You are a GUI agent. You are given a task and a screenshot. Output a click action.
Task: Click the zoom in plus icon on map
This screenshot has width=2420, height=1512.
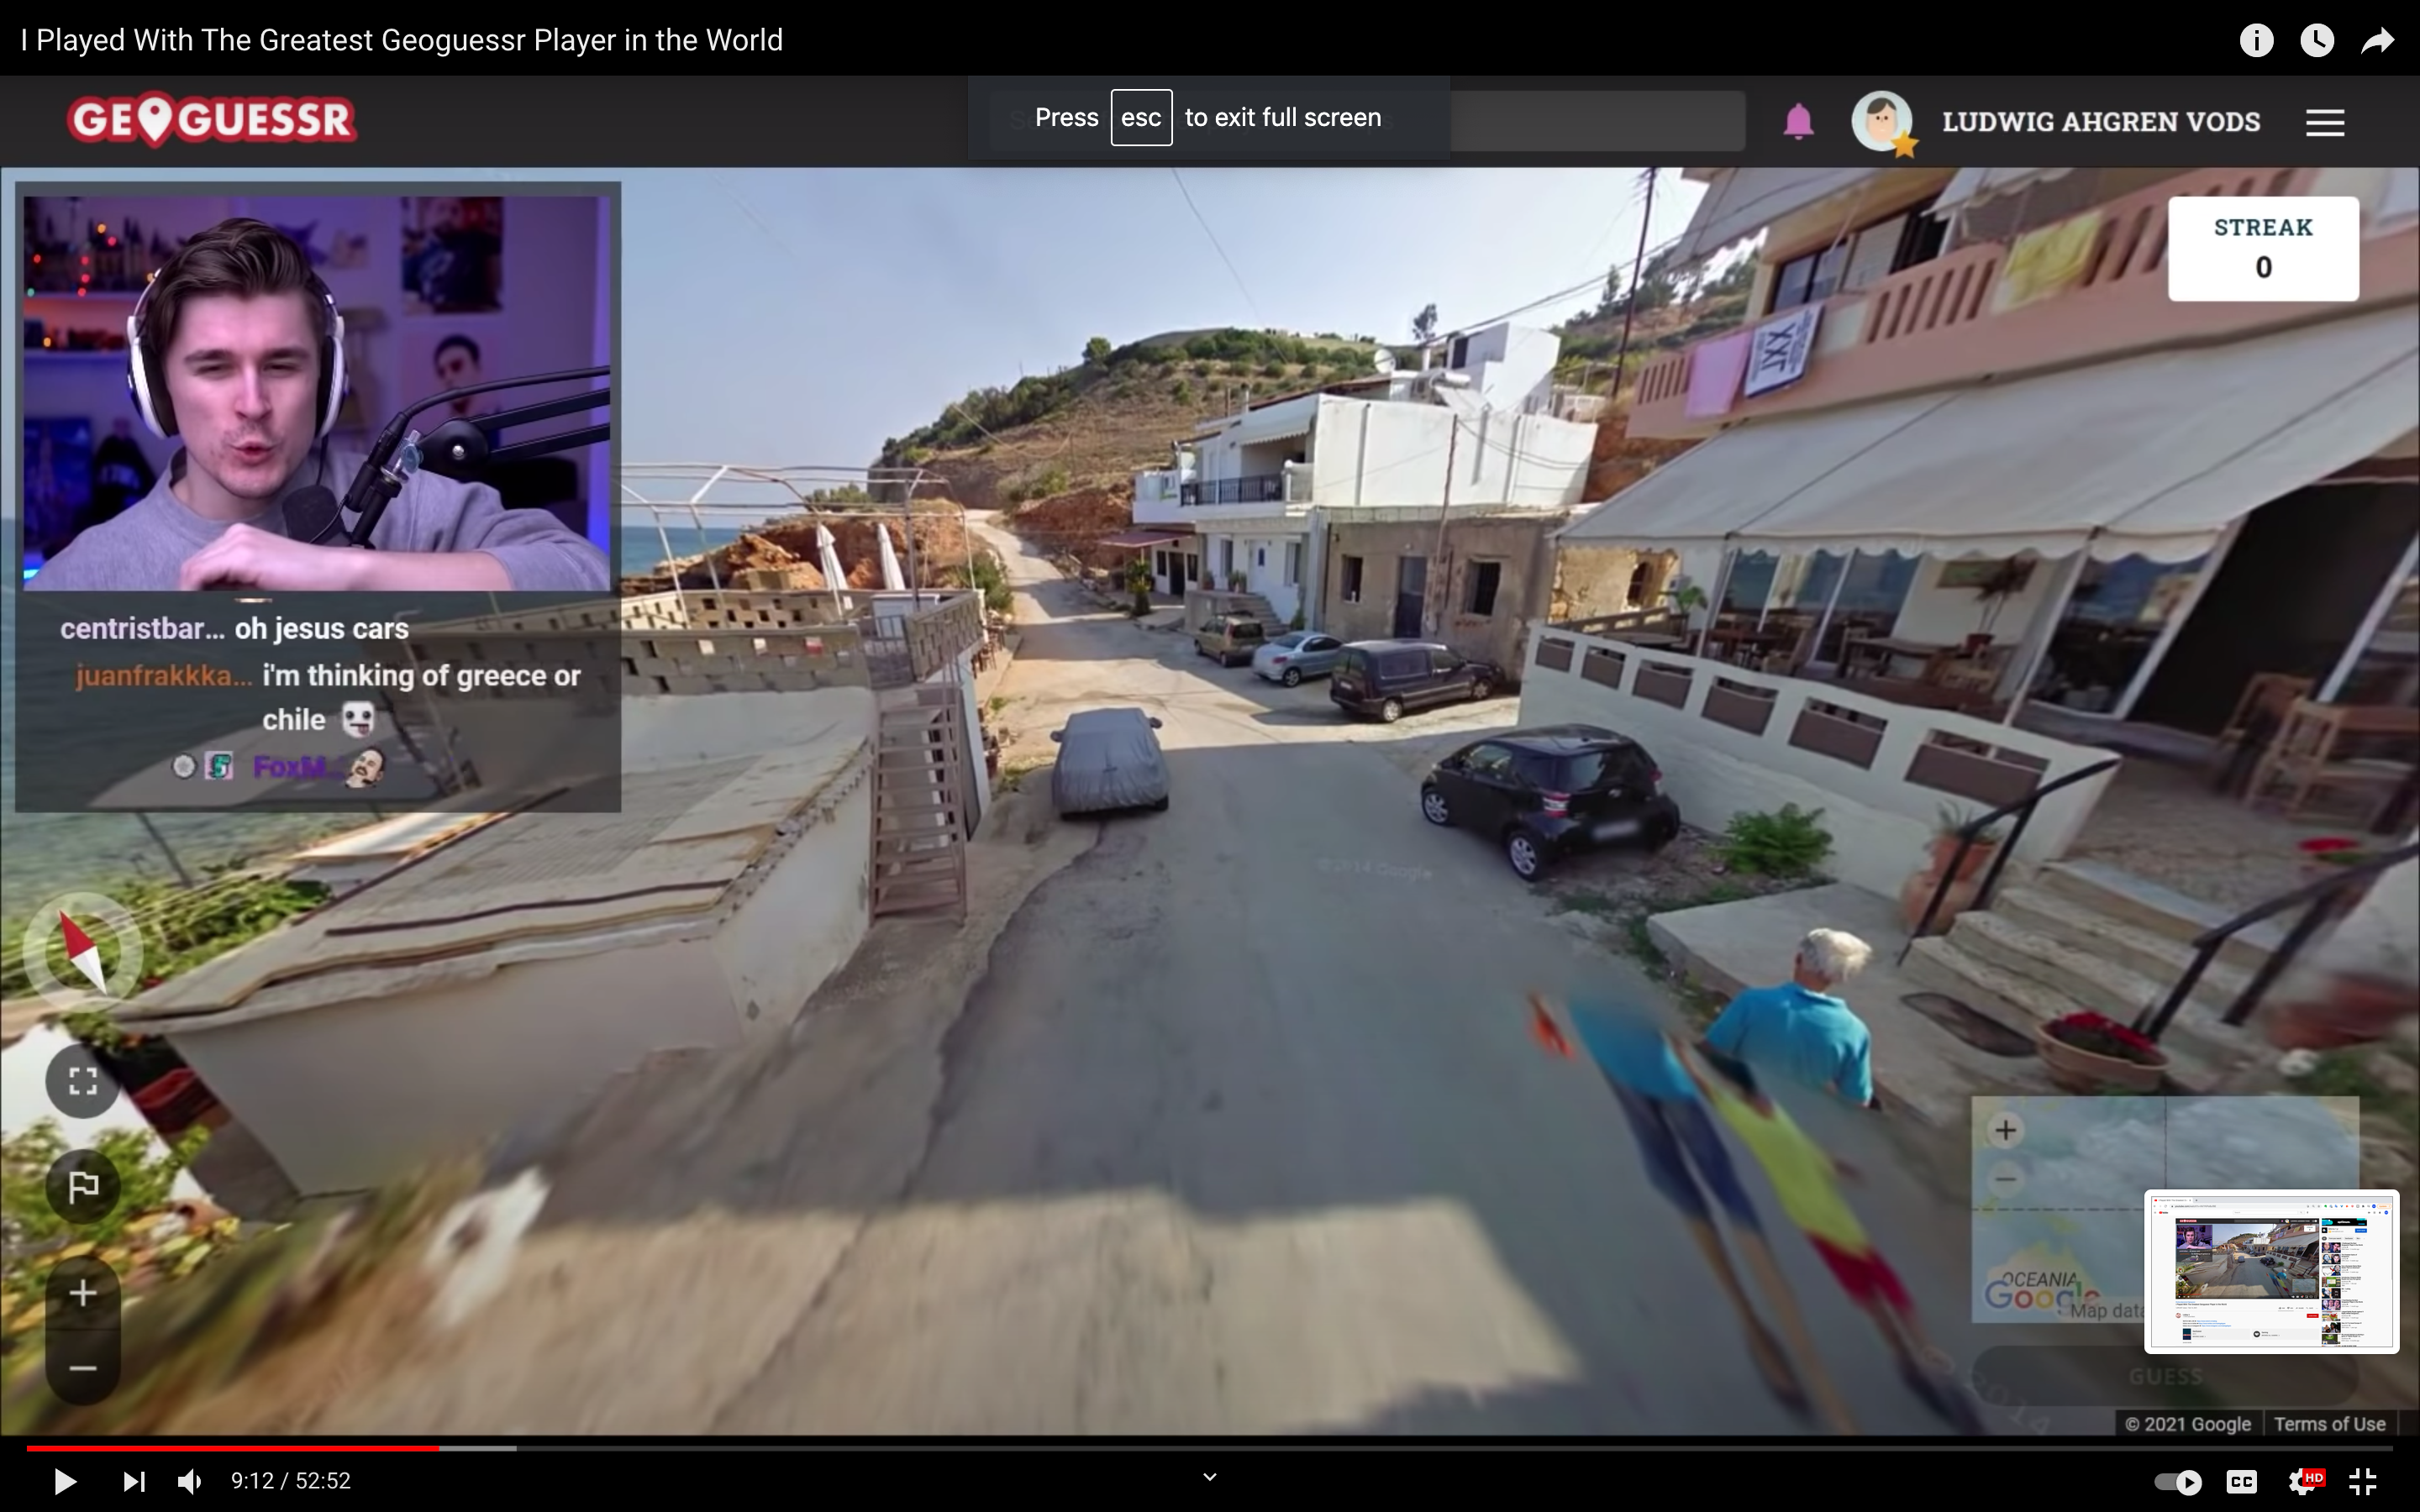pos(2007,1129)
